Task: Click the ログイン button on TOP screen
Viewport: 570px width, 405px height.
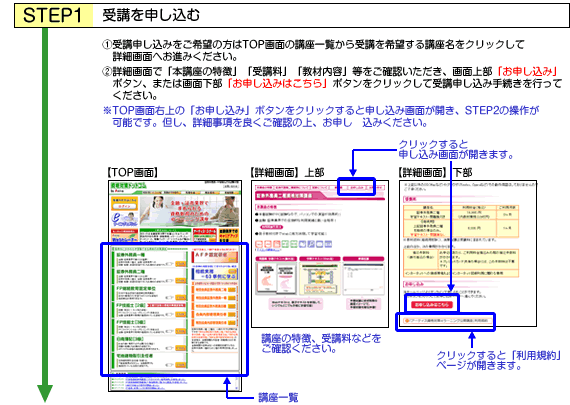Action: (124, 206)
